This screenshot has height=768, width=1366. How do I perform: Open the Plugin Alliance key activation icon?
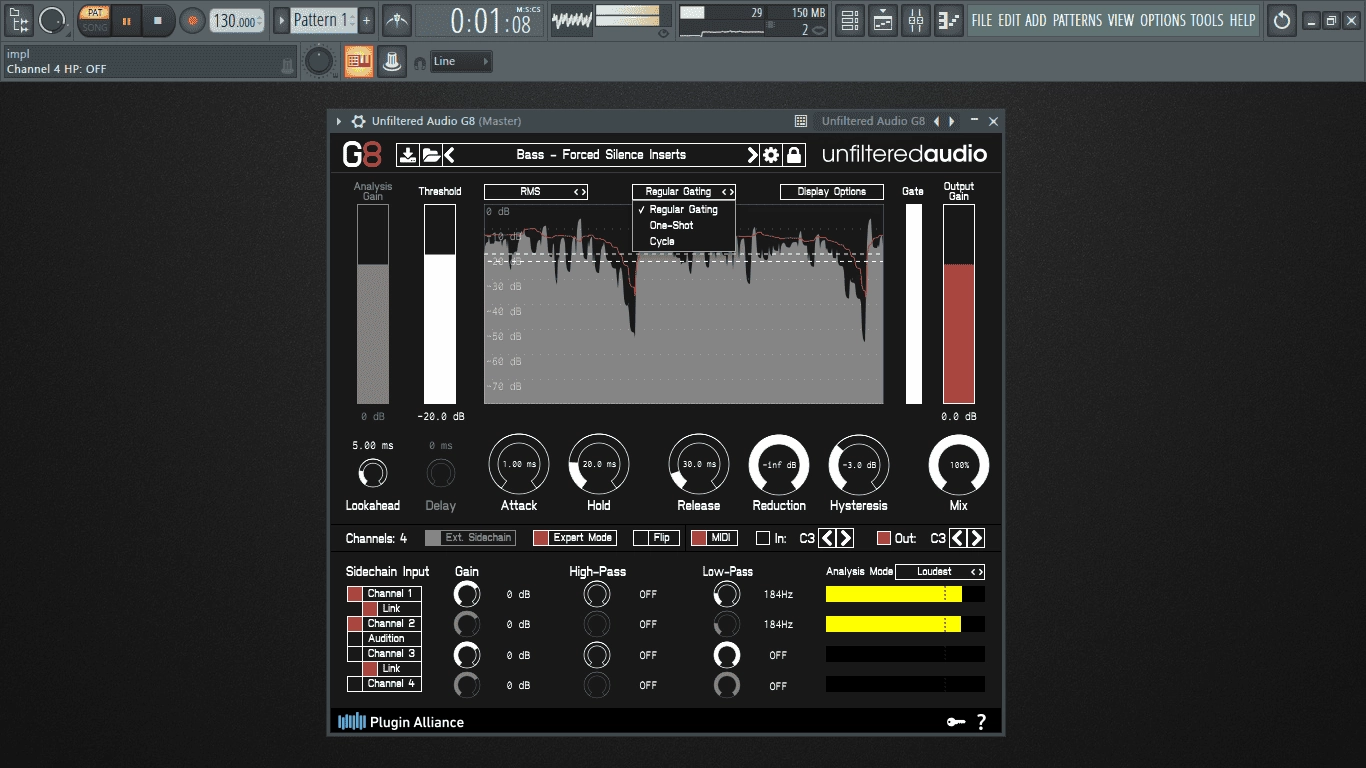click(x=956, y=722)
